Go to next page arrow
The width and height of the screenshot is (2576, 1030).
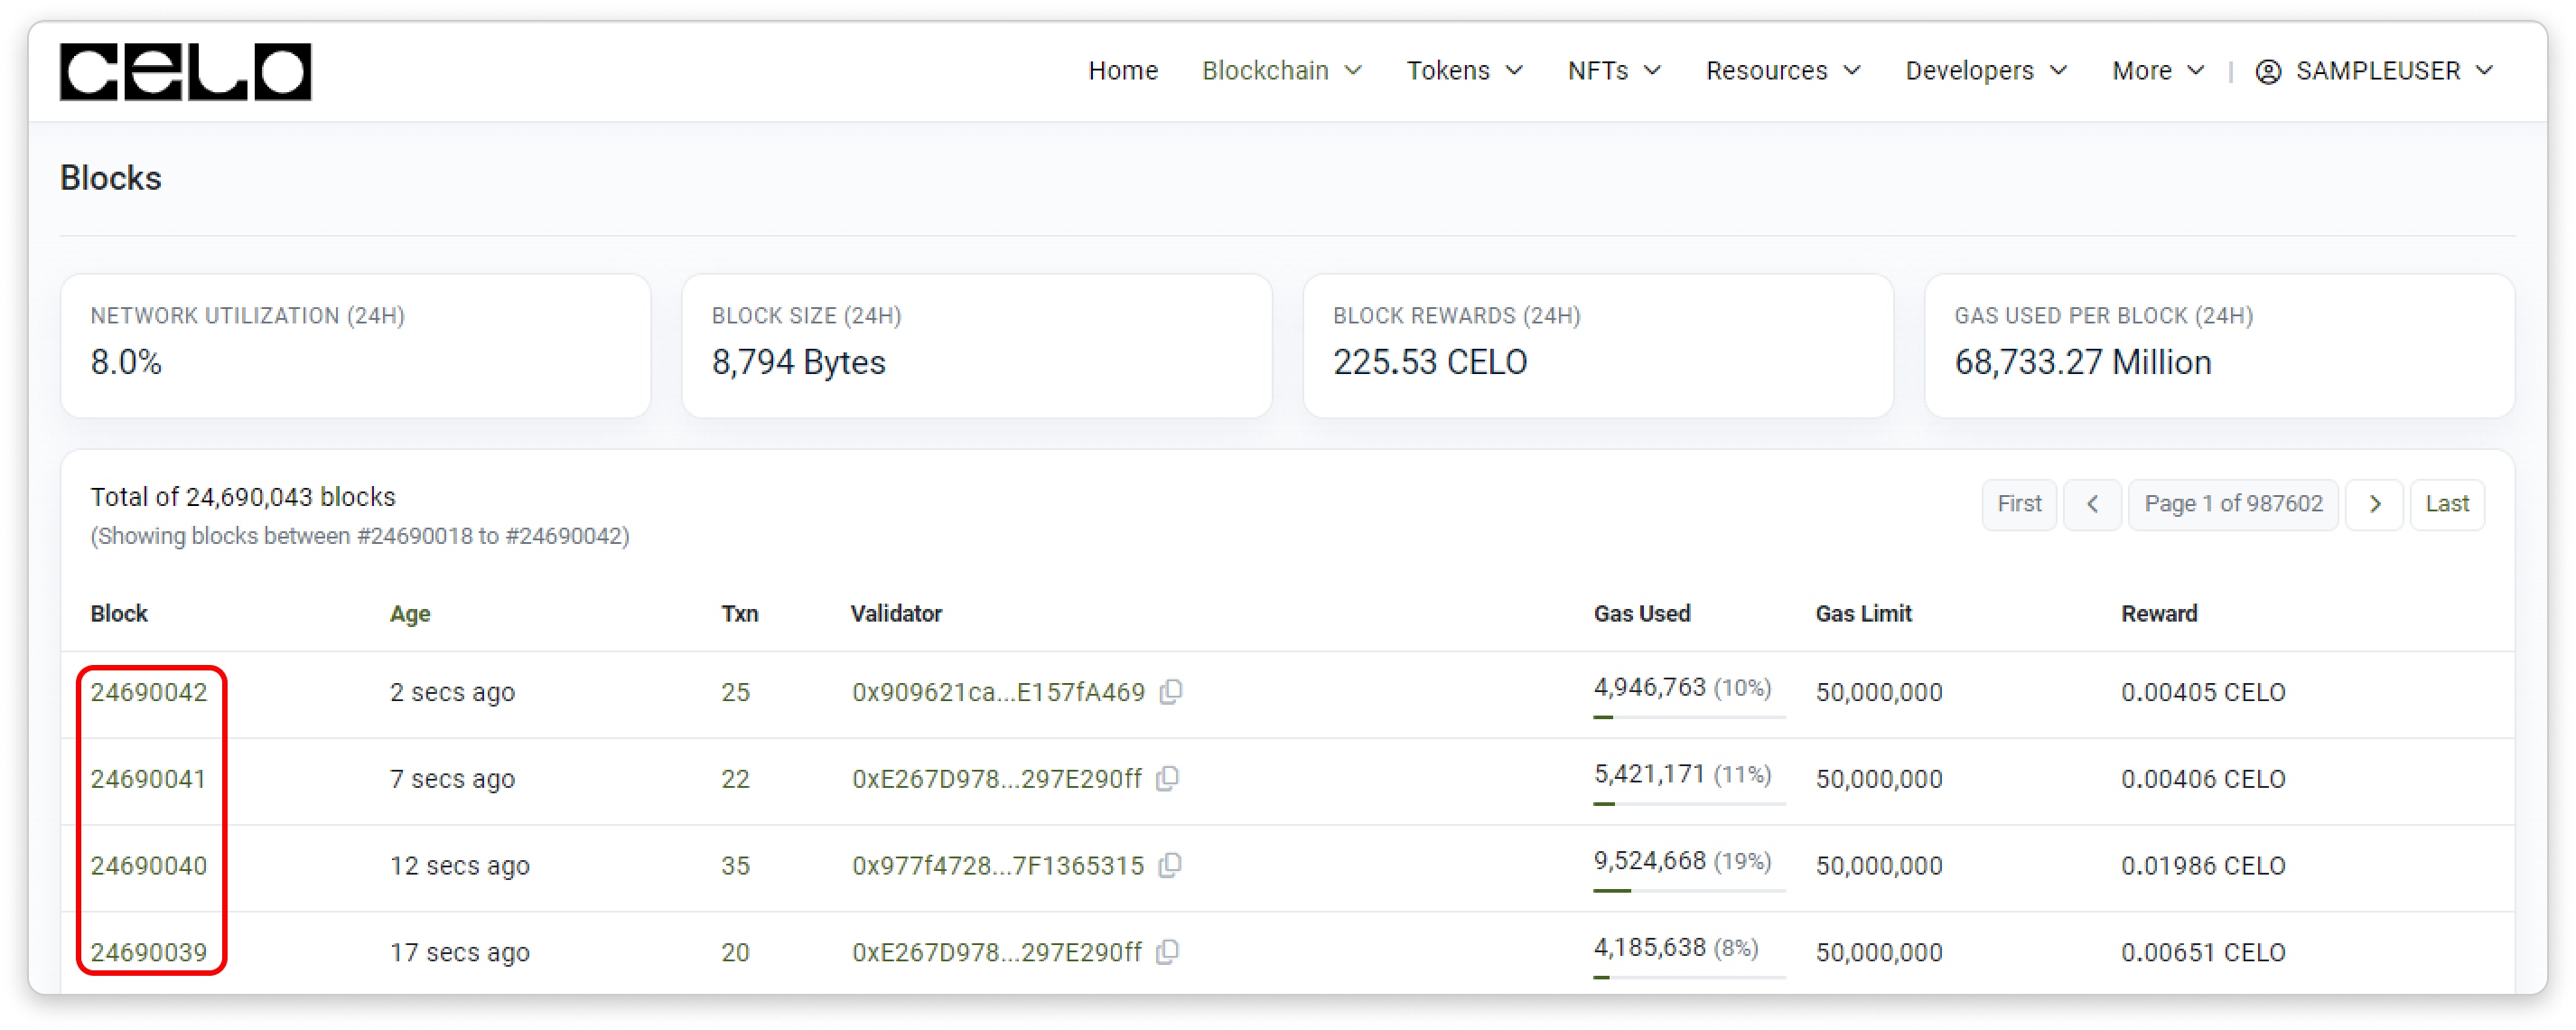(x=2374, y=504)
